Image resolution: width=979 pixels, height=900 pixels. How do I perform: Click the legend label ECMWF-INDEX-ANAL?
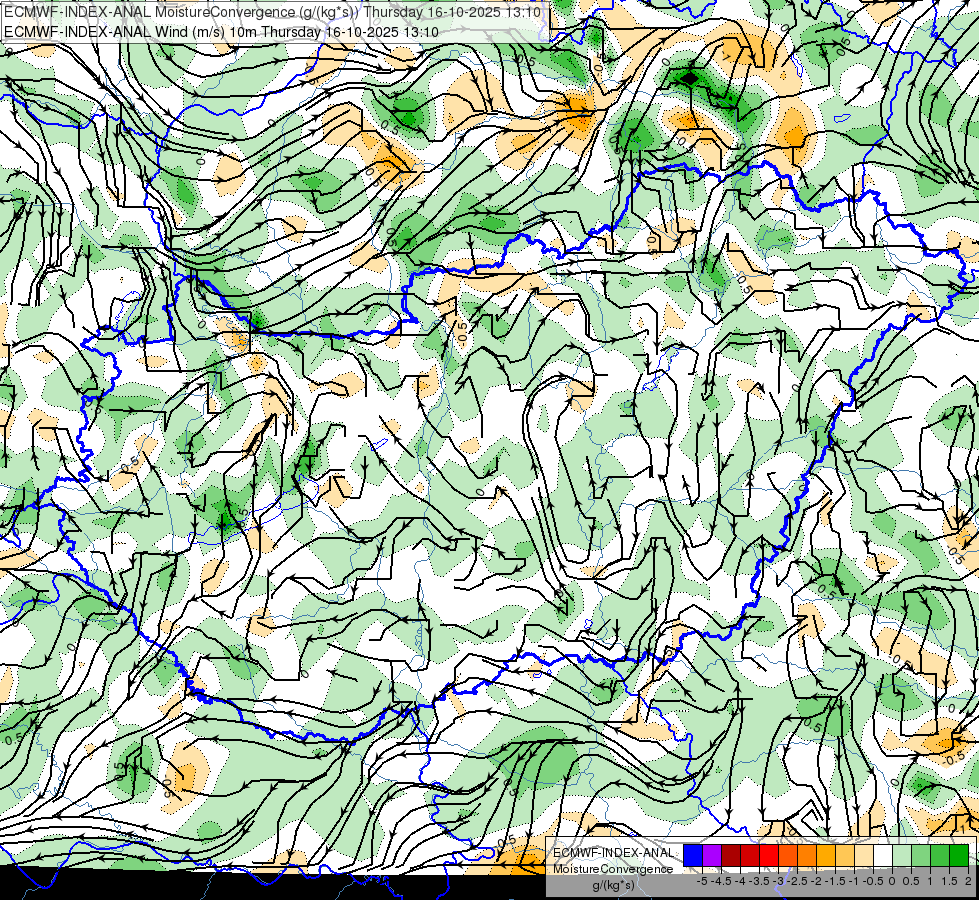(613, 853)
